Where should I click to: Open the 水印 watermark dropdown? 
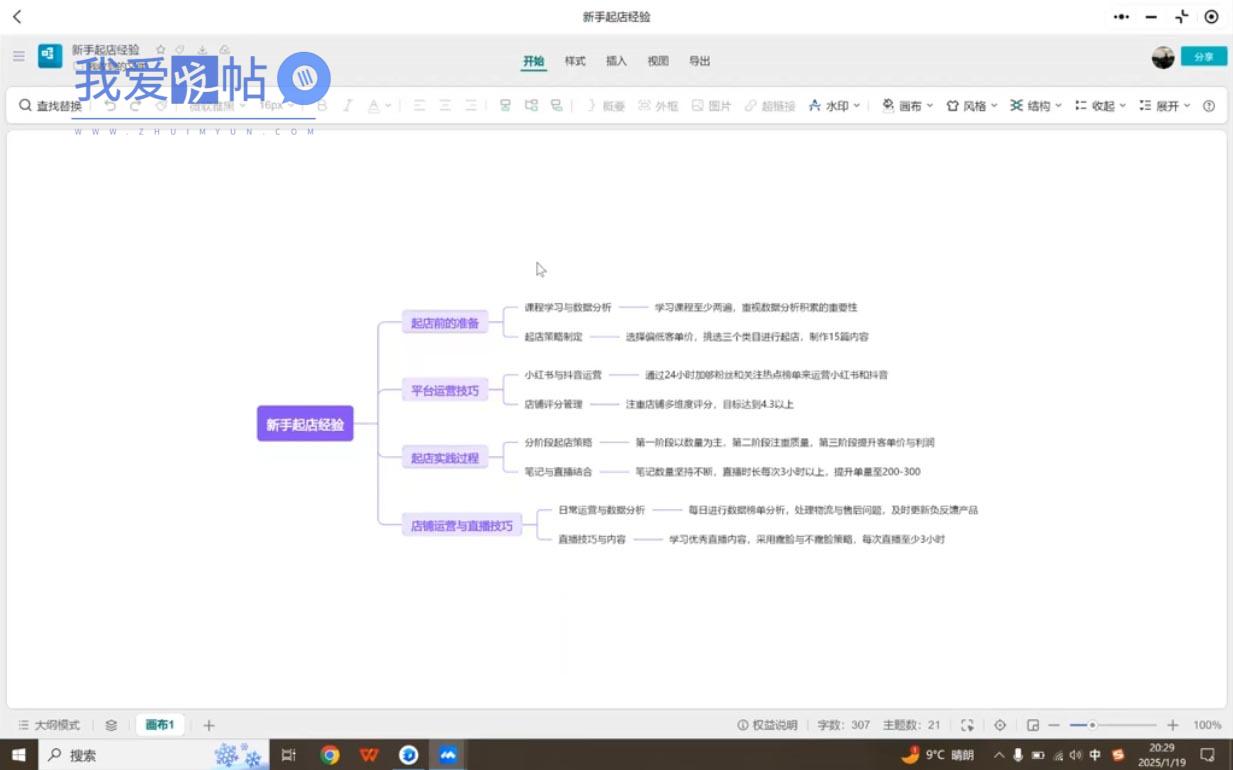(835, 106)
